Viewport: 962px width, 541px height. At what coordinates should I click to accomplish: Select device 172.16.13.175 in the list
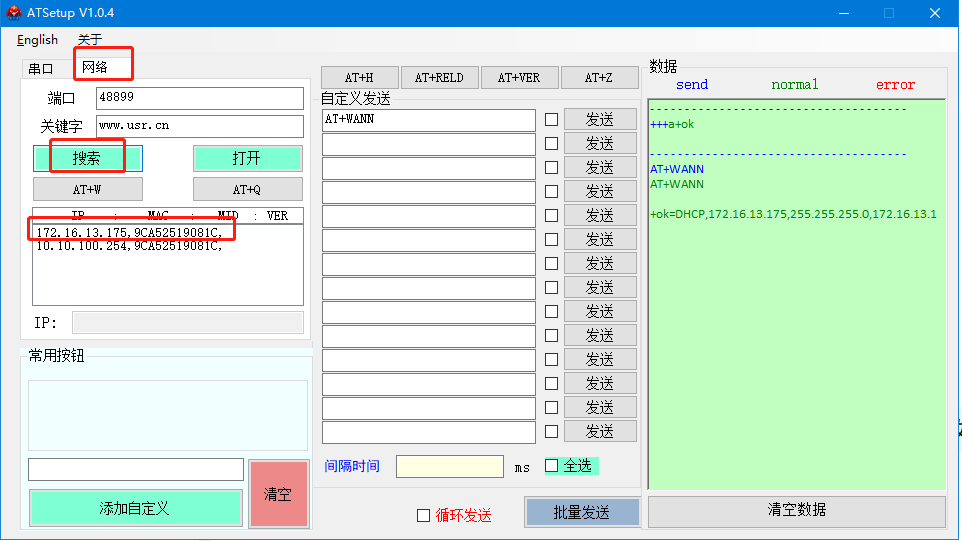click(128, 233)
